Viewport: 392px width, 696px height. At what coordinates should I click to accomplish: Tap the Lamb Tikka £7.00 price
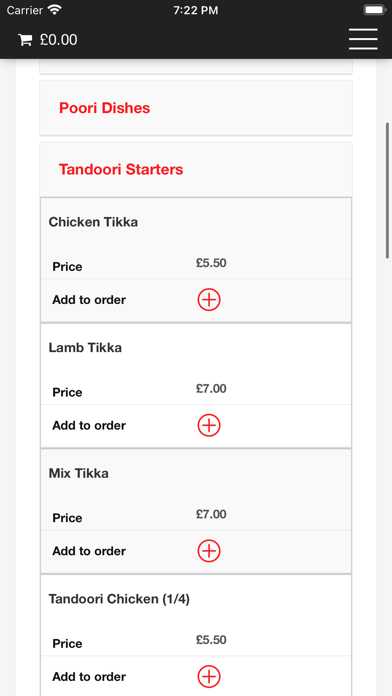(211, 389)
